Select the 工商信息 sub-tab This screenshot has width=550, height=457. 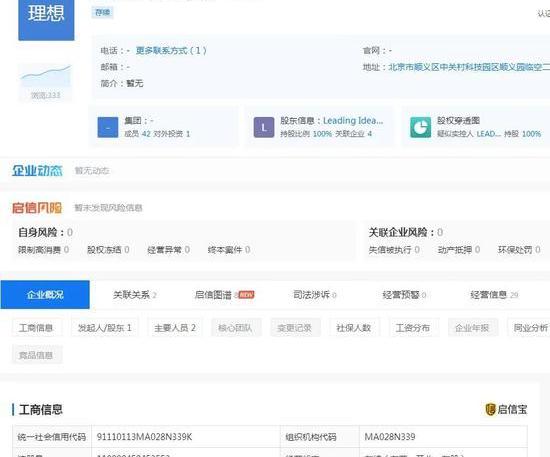tap(36, 328)
